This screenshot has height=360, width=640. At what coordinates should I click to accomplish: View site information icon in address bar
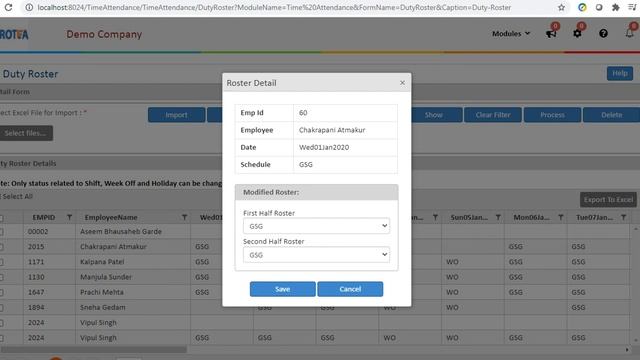pyautogui.click(x=29, y=7)
